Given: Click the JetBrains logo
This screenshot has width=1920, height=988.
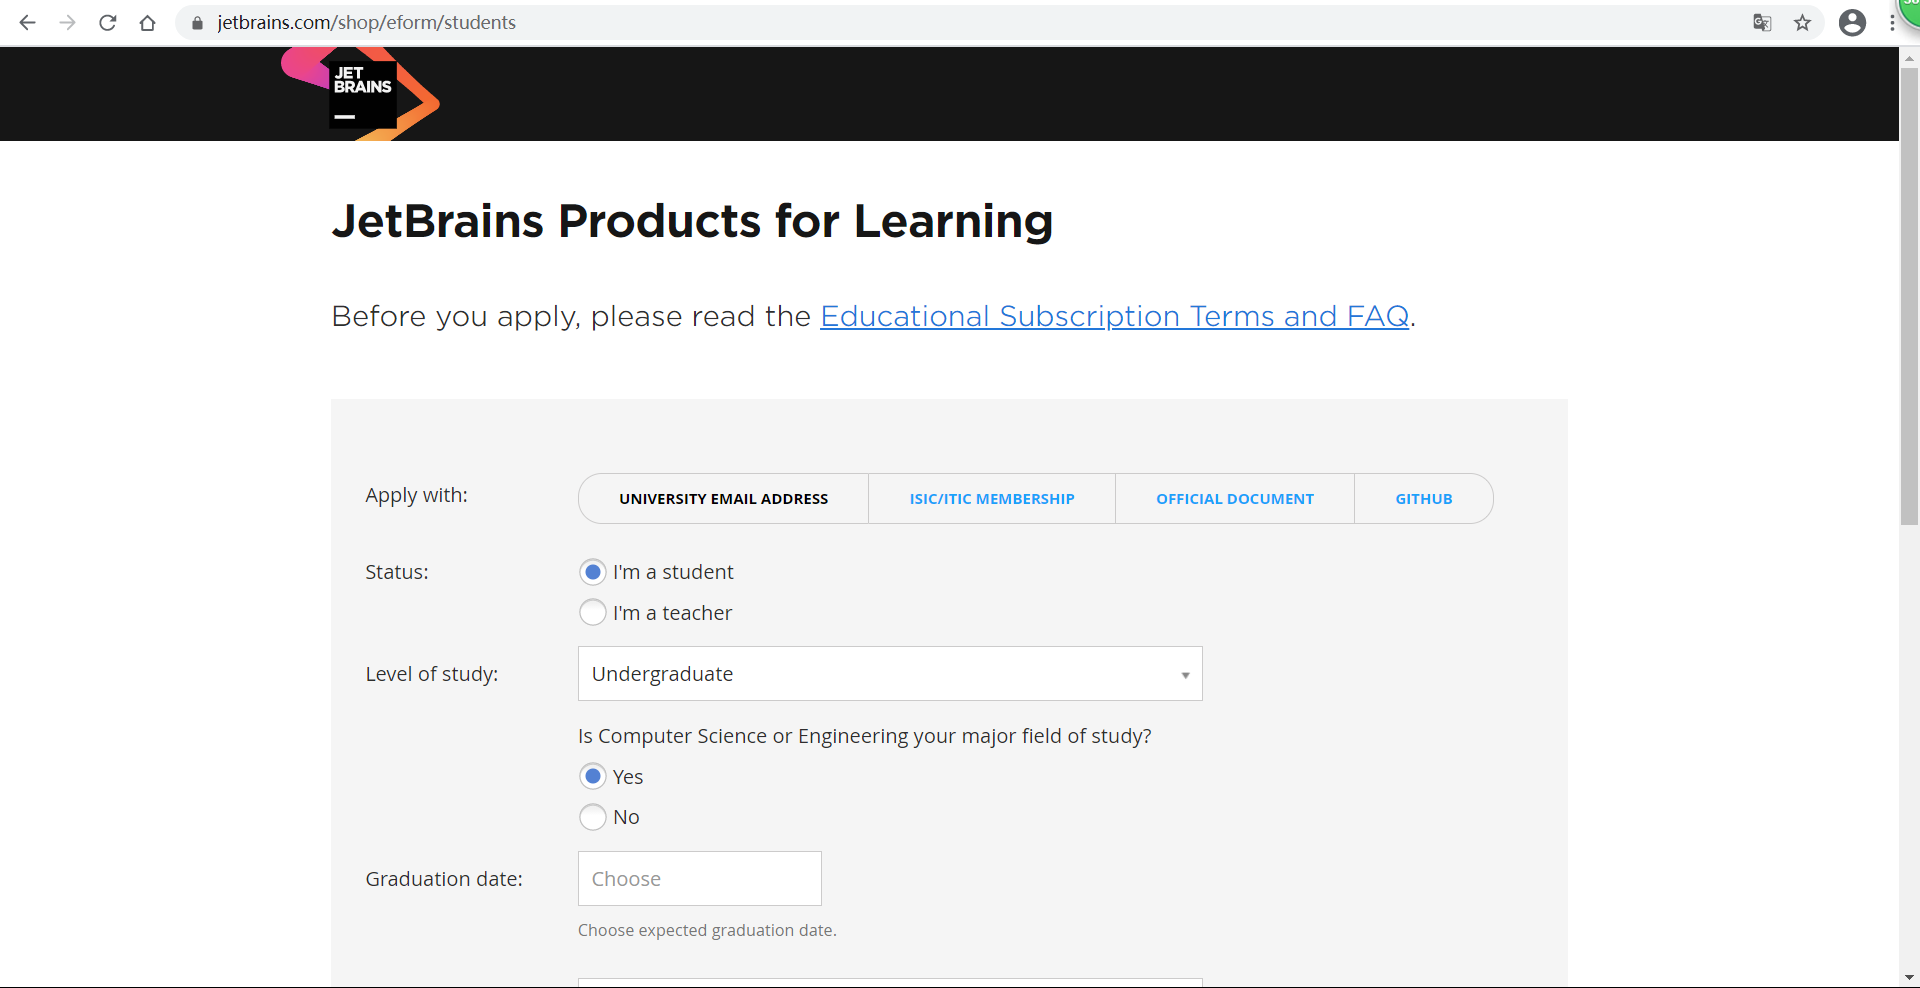Looking at the screenshot, I should point(361,94).
